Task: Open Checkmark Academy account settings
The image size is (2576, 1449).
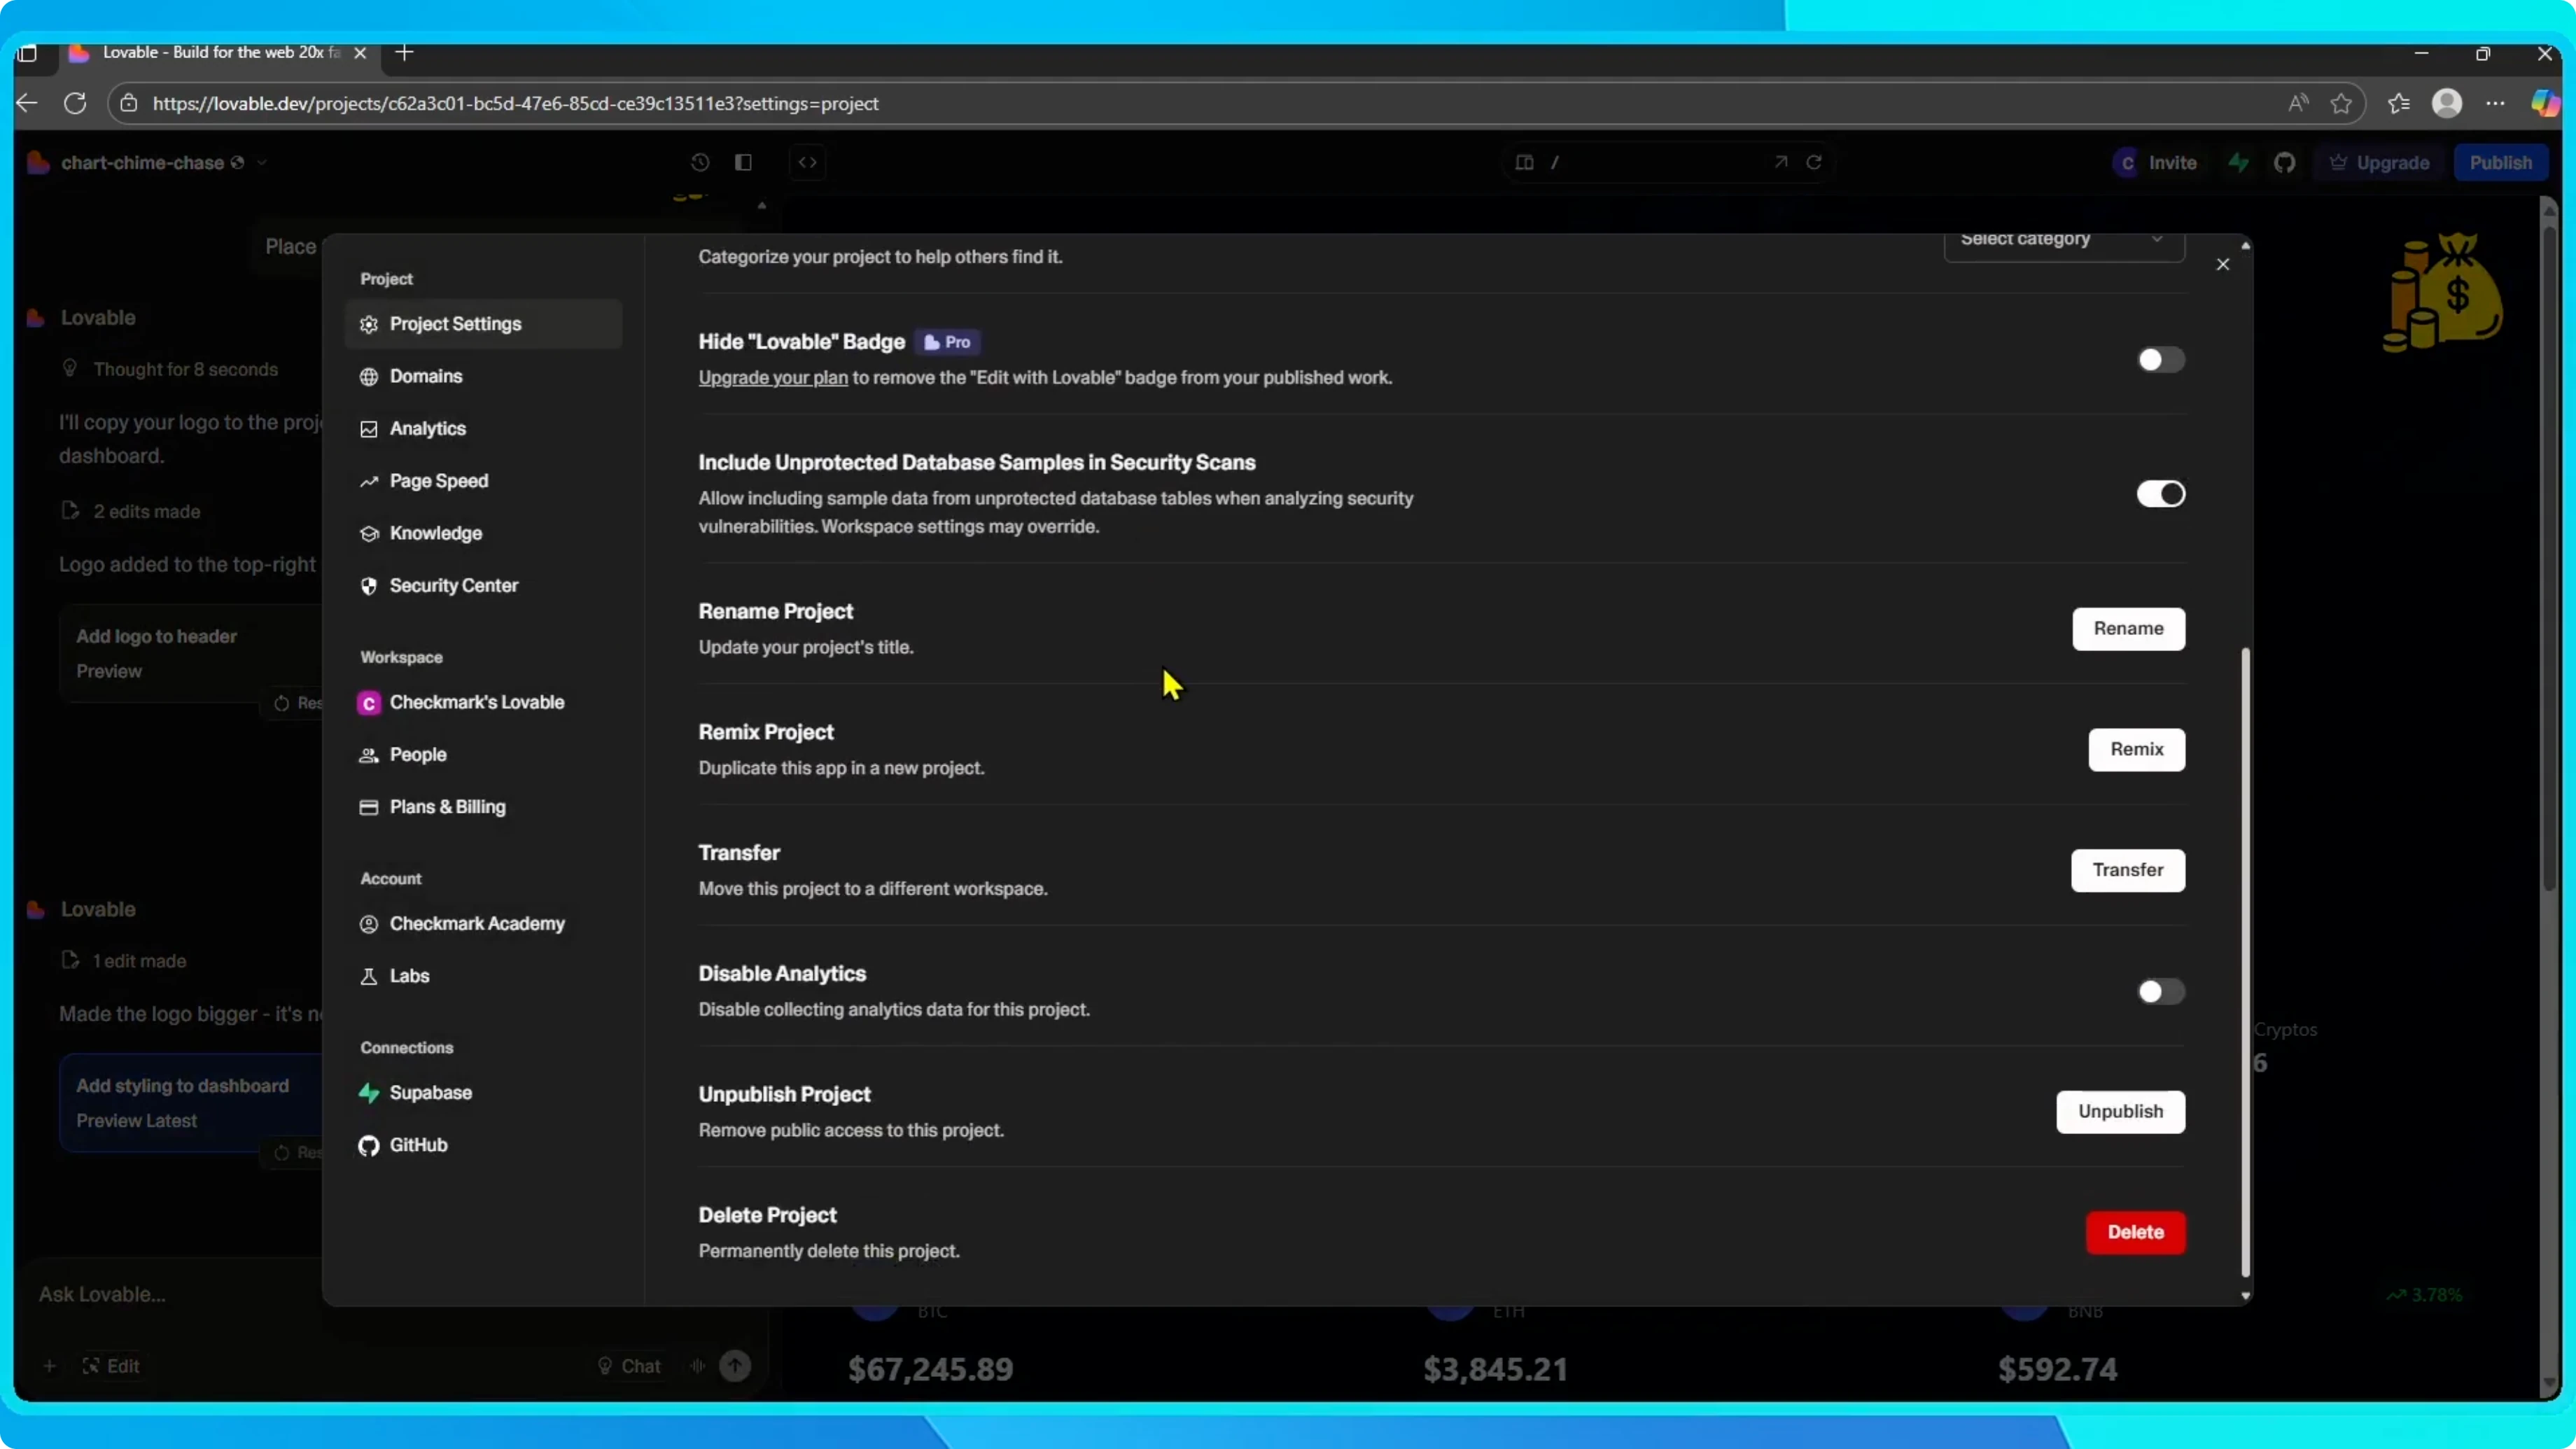Action: [x=483, y=924]
